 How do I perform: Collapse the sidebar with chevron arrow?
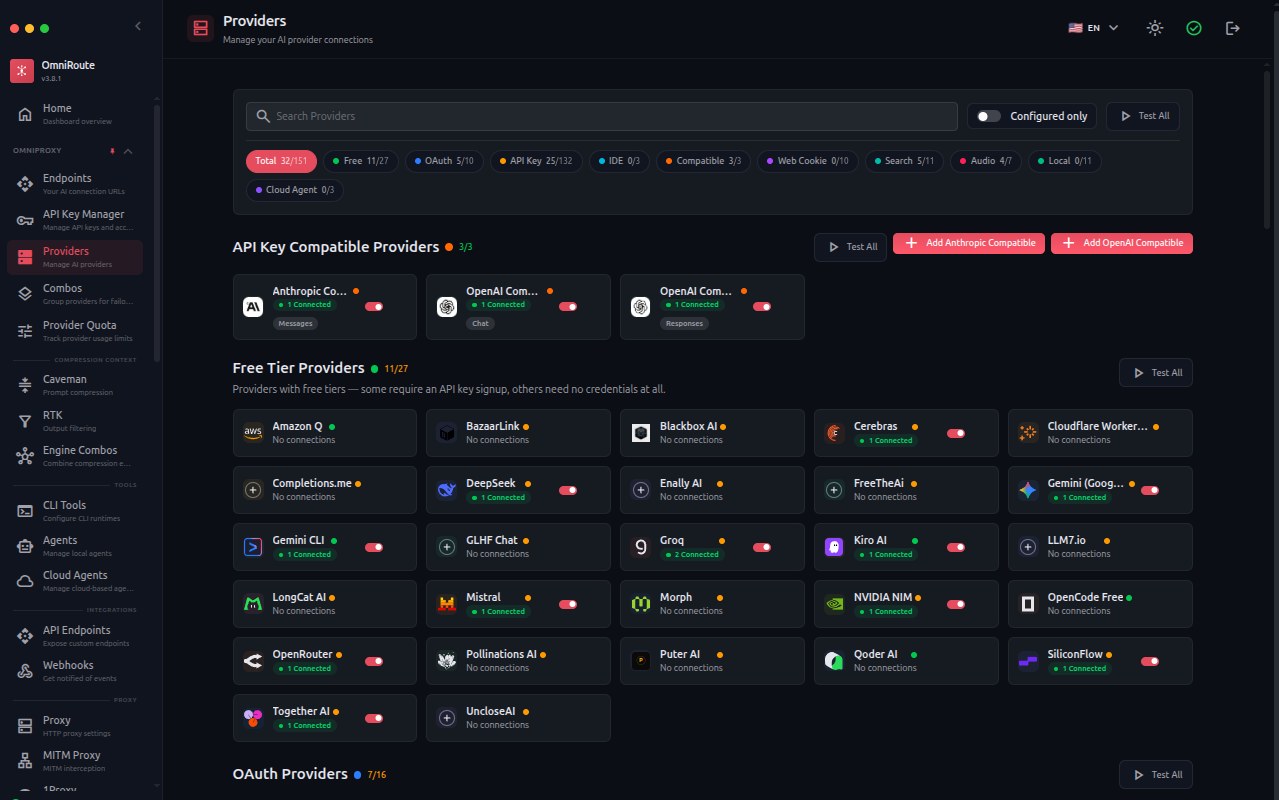pos(138,26)
